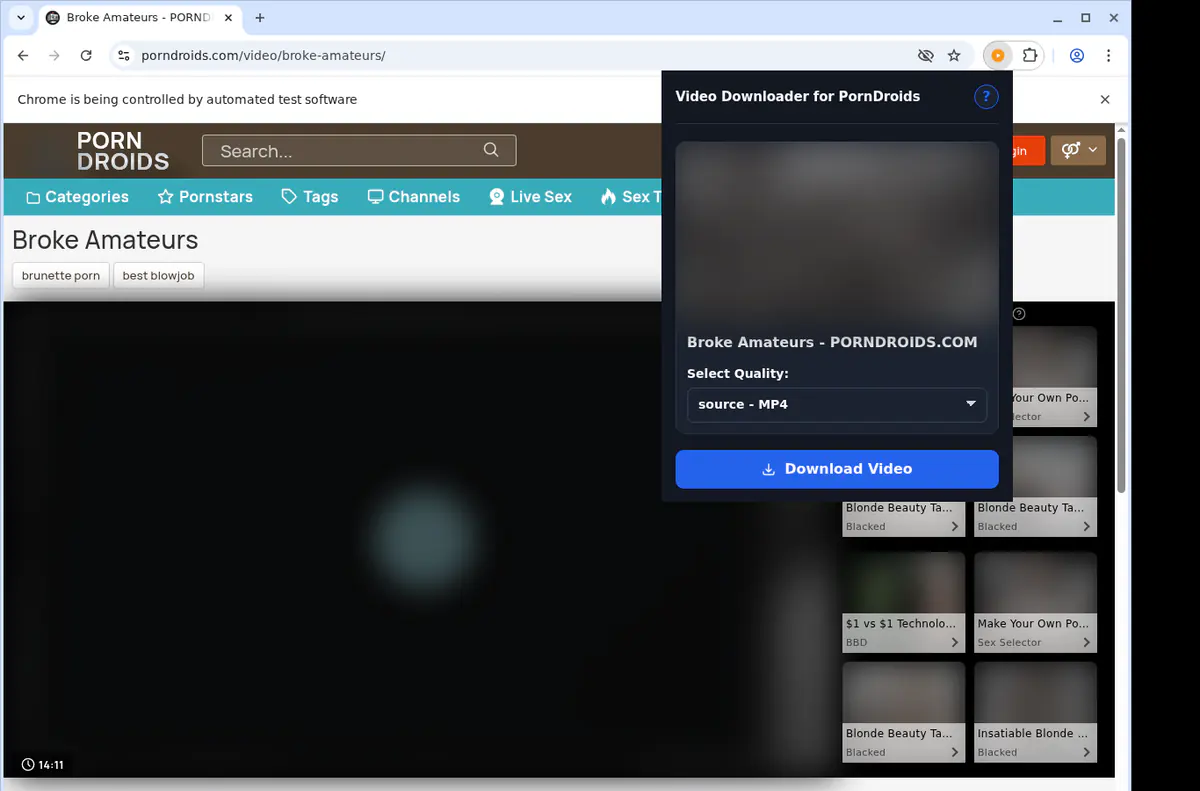Reload the current page
This screenshot has height=791, width=1200.
coord(86,56)
